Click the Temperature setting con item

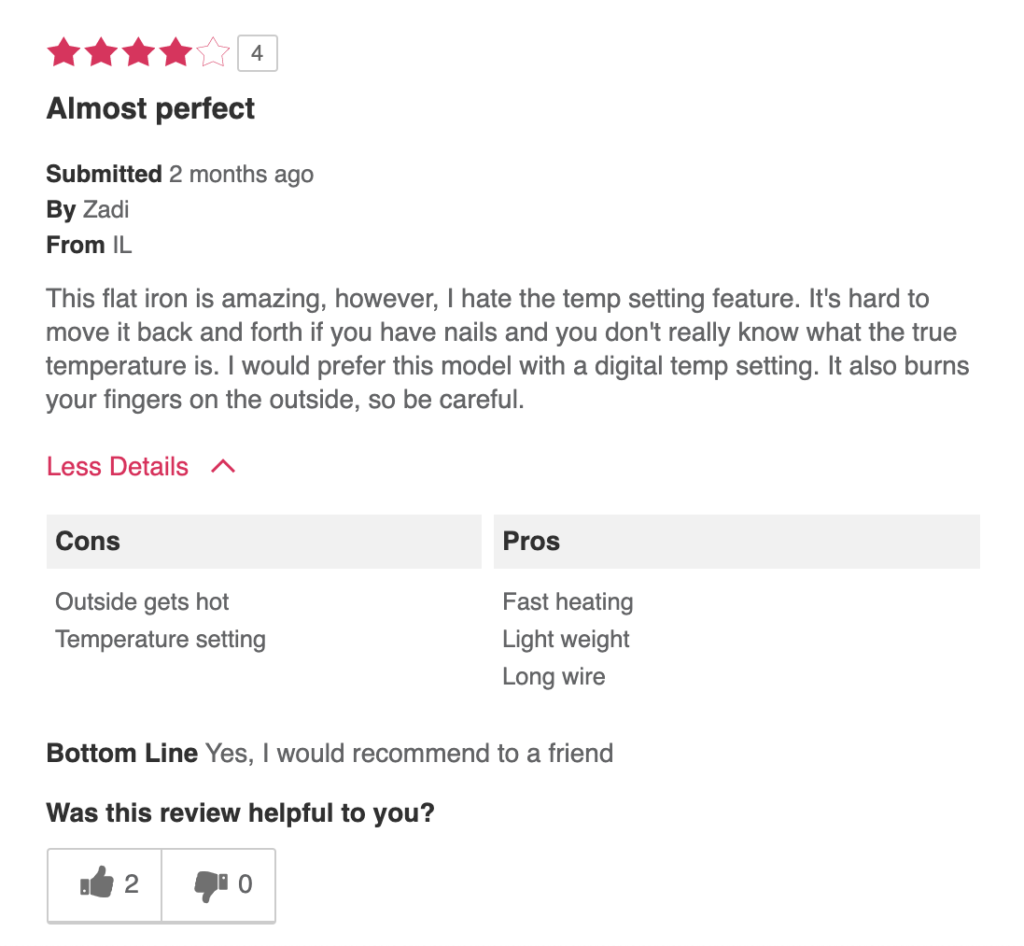[x=160, y=639]
